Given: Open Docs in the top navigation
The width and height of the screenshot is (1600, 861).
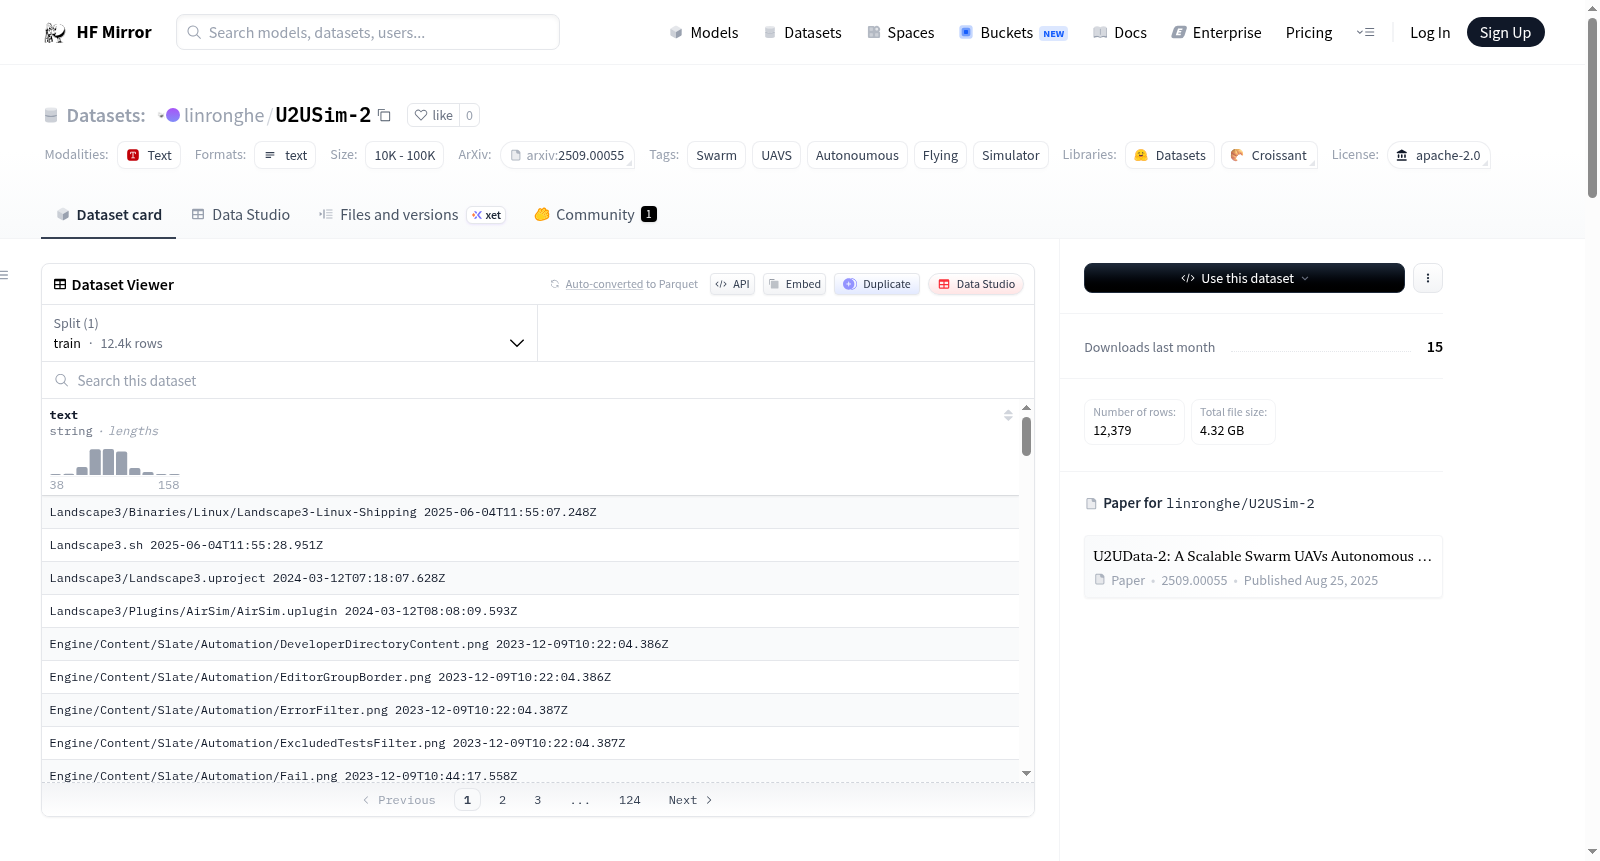Looking at the screenshot, I should tap(1119, 33).
